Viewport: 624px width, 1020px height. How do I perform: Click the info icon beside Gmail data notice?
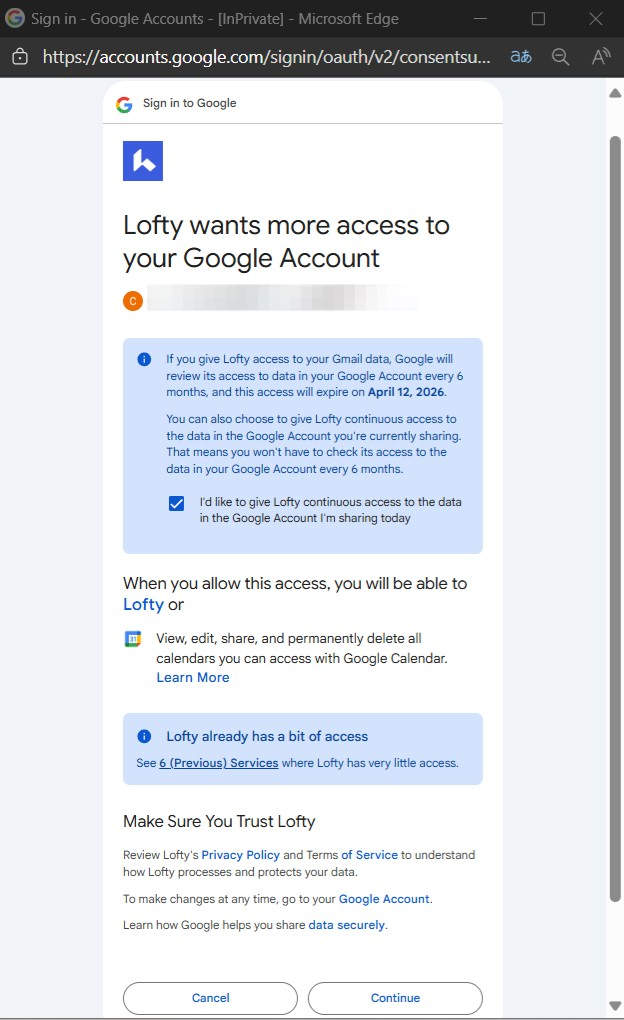(x=145, y=359)
